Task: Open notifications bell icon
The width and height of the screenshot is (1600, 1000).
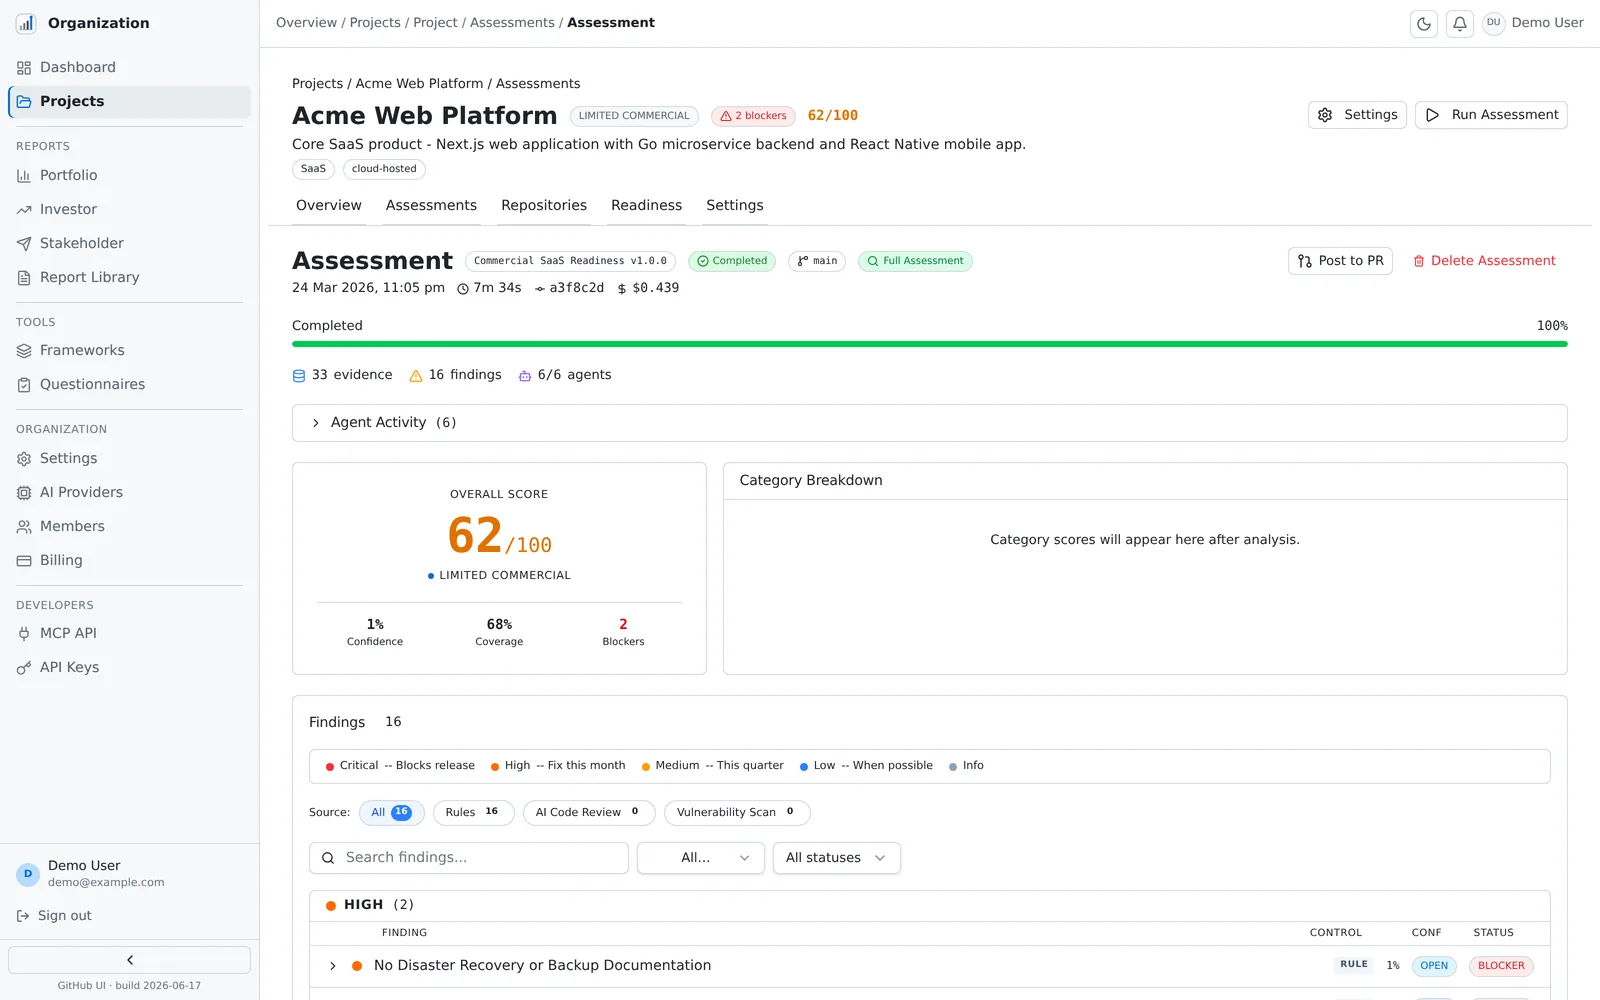Action: tap(1460, 23)
